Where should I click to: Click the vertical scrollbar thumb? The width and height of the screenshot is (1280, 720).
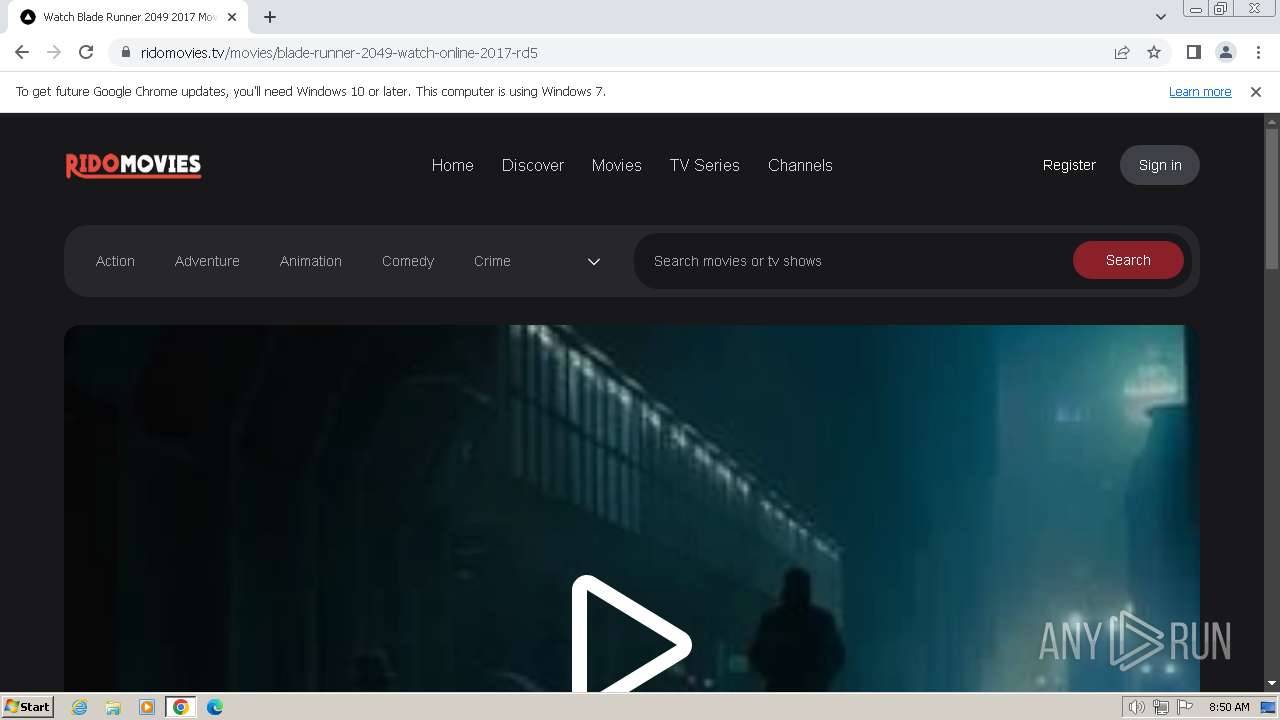tap(1272, 198)
